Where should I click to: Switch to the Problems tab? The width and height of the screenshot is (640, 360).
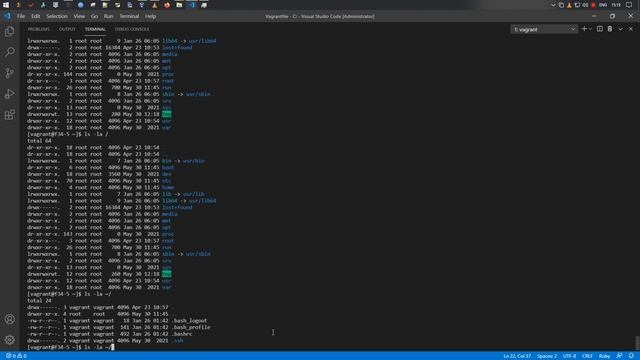tap(38, 29)
